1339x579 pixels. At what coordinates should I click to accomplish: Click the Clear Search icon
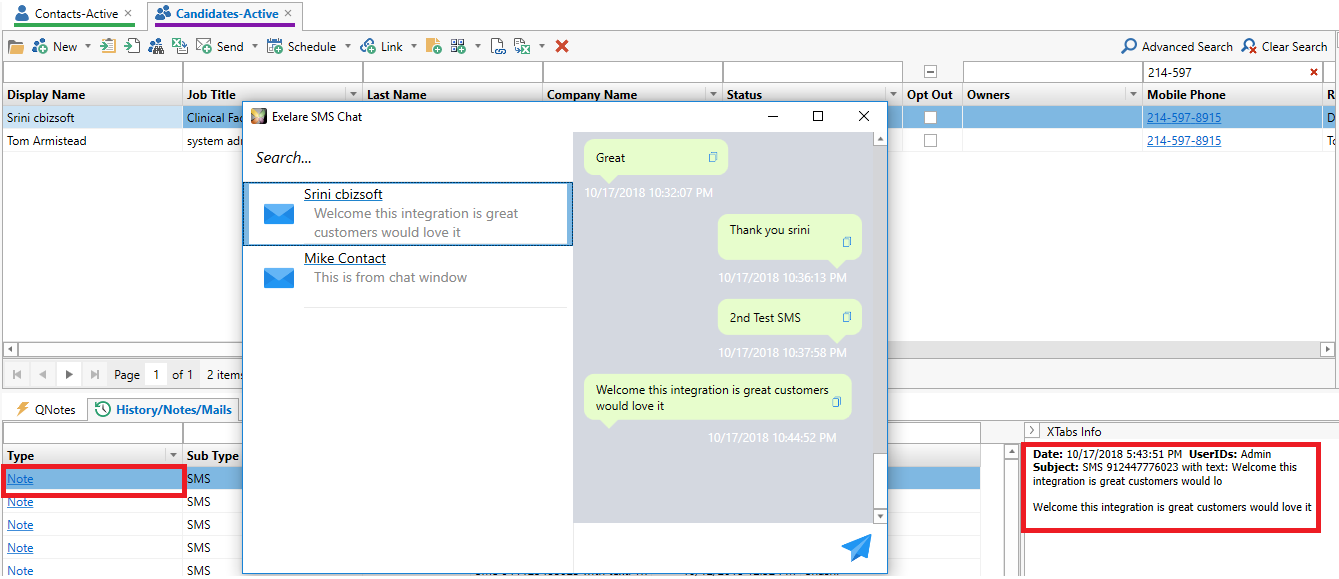pos(1249,46)
